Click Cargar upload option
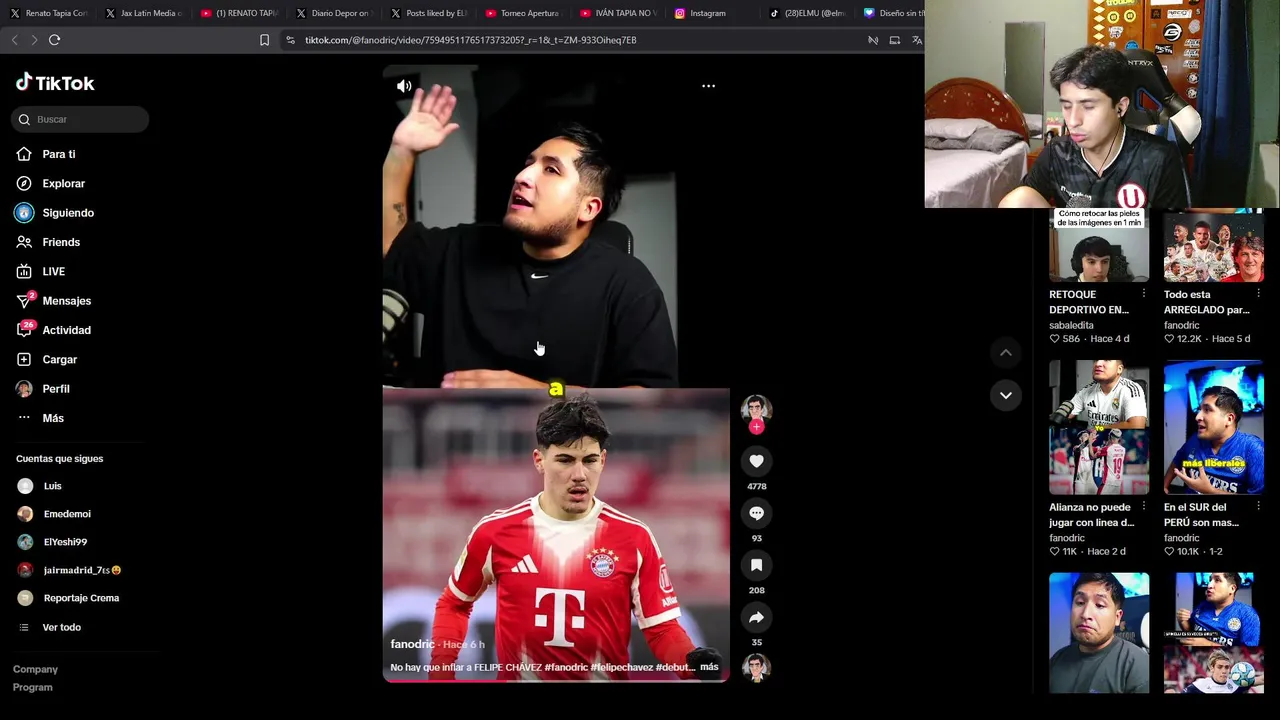Viewport: 1280px width, 720px height. (47, 359)
